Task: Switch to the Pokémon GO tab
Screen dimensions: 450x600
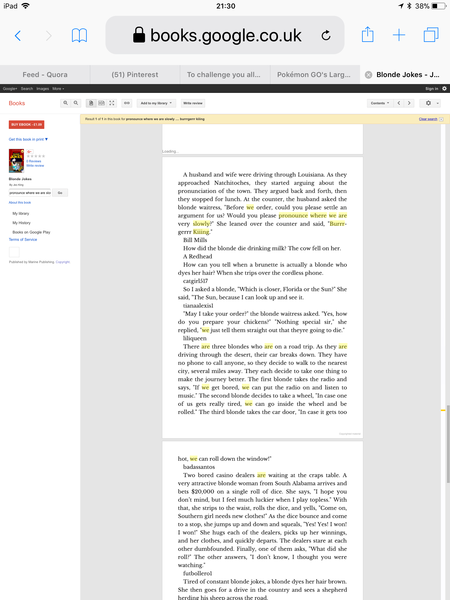Action: pyautogui.click(x=314, y=75)
